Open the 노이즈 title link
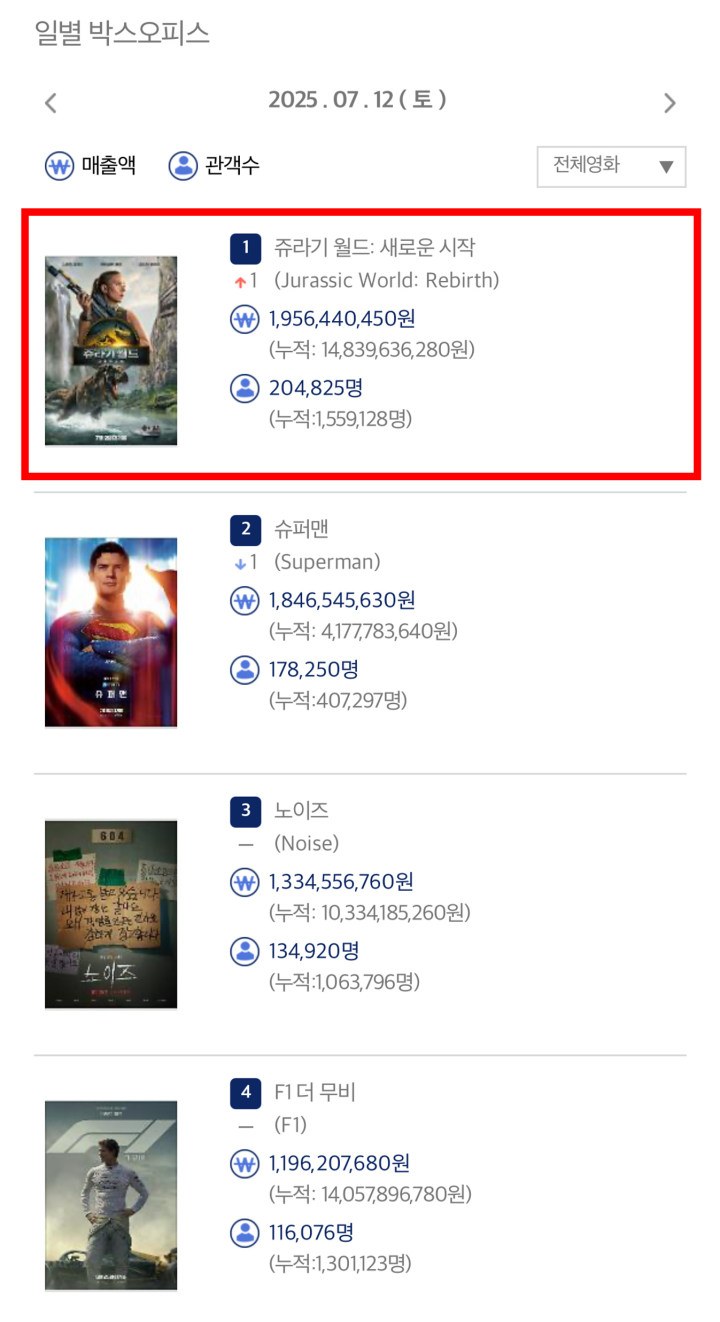Image resolution: width=720 pixels, height=1322 pixels. click(301, 811)
